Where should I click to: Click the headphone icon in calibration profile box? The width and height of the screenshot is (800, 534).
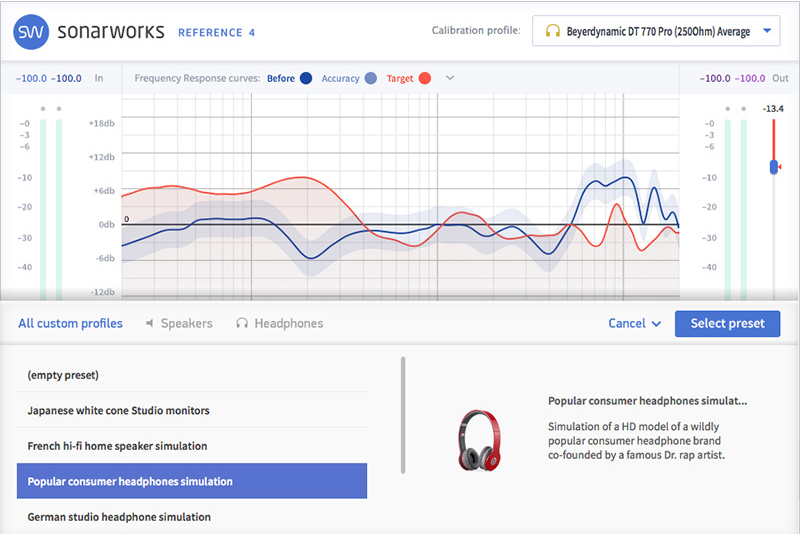552,31
